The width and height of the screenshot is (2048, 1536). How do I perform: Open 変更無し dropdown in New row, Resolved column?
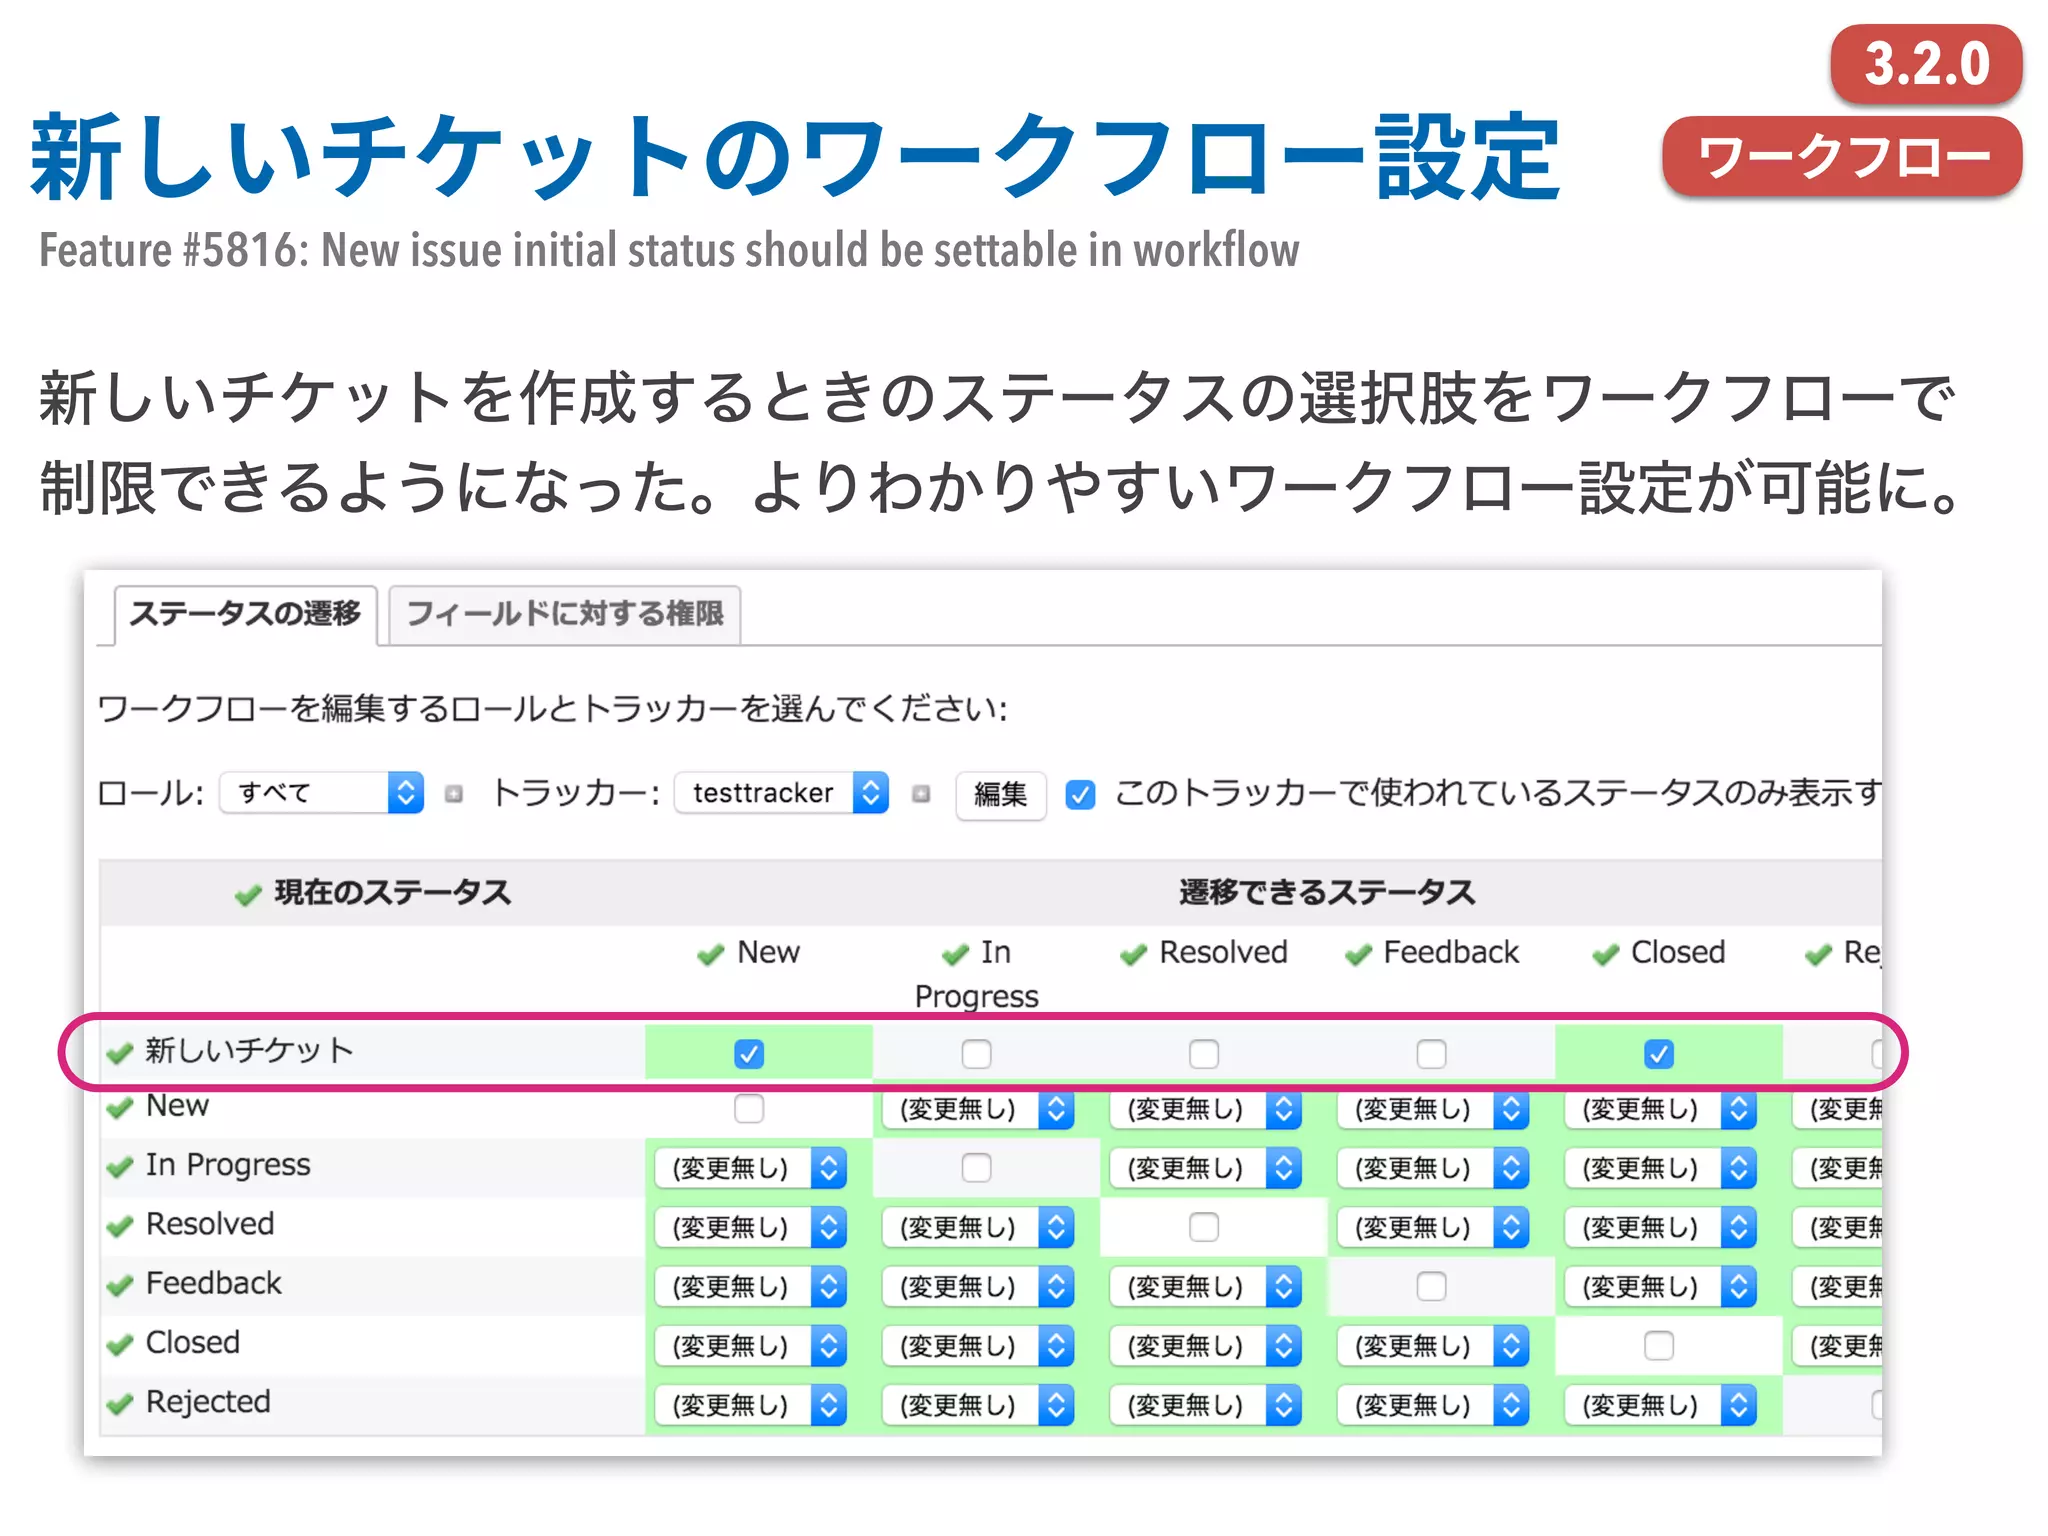[x=1204, y=1109]
